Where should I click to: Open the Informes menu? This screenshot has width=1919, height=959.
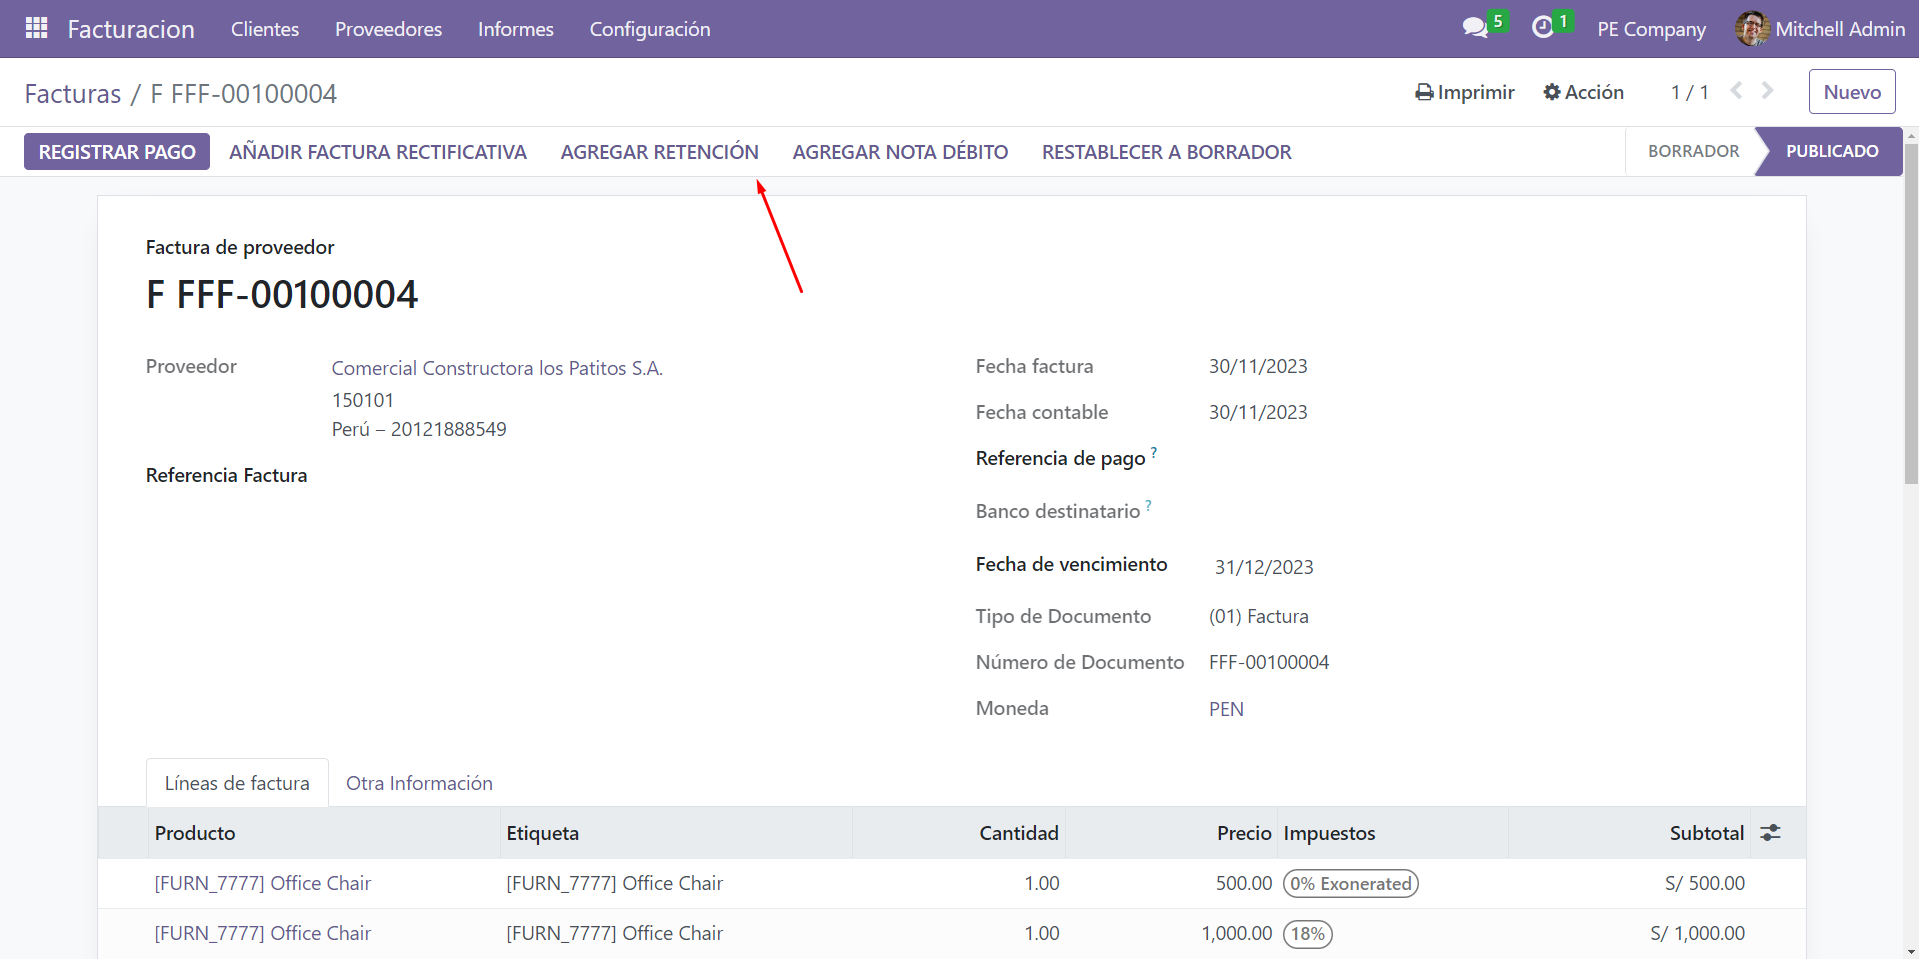[x=516, y=29]
